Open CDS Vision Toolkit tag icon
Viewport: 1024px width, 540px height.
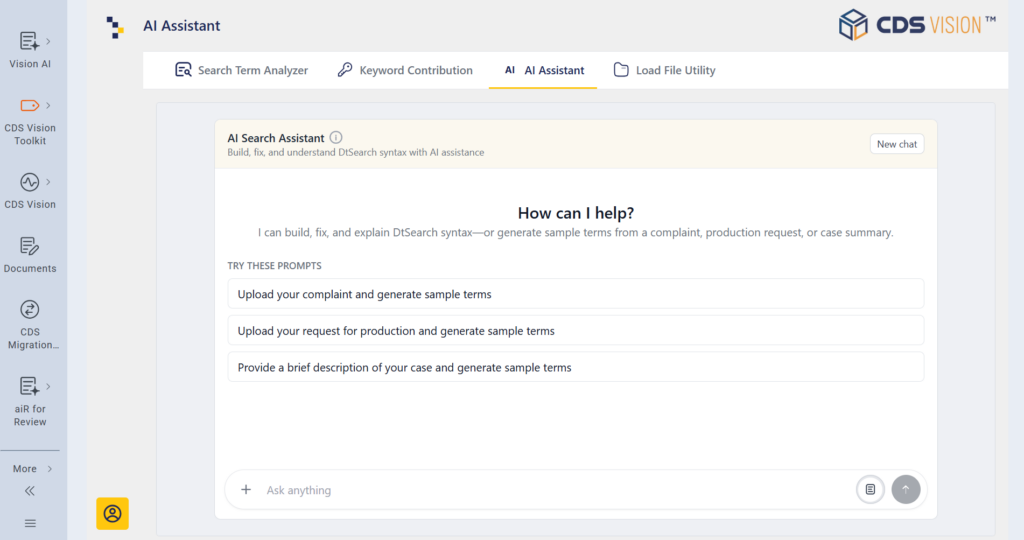click(29, 105)
